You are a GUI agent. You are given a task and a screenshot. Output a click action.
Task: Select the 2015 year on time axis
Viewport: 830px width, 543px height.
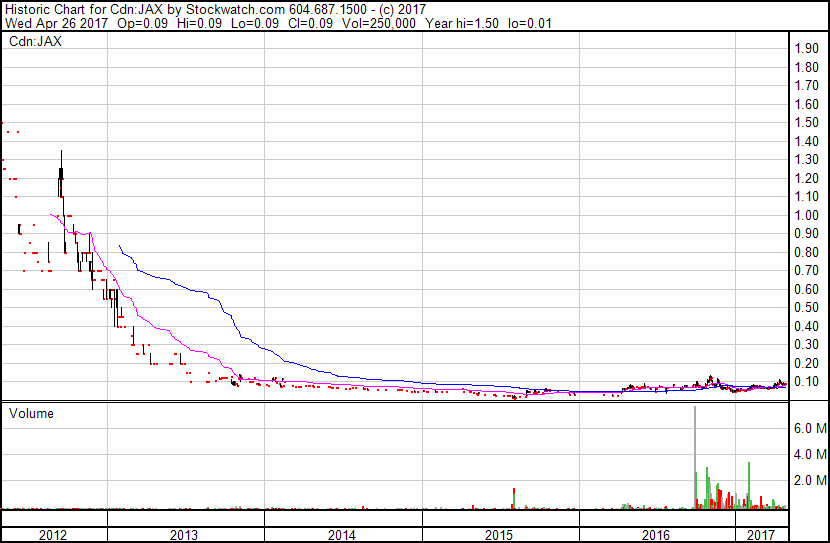coord(500,535)
